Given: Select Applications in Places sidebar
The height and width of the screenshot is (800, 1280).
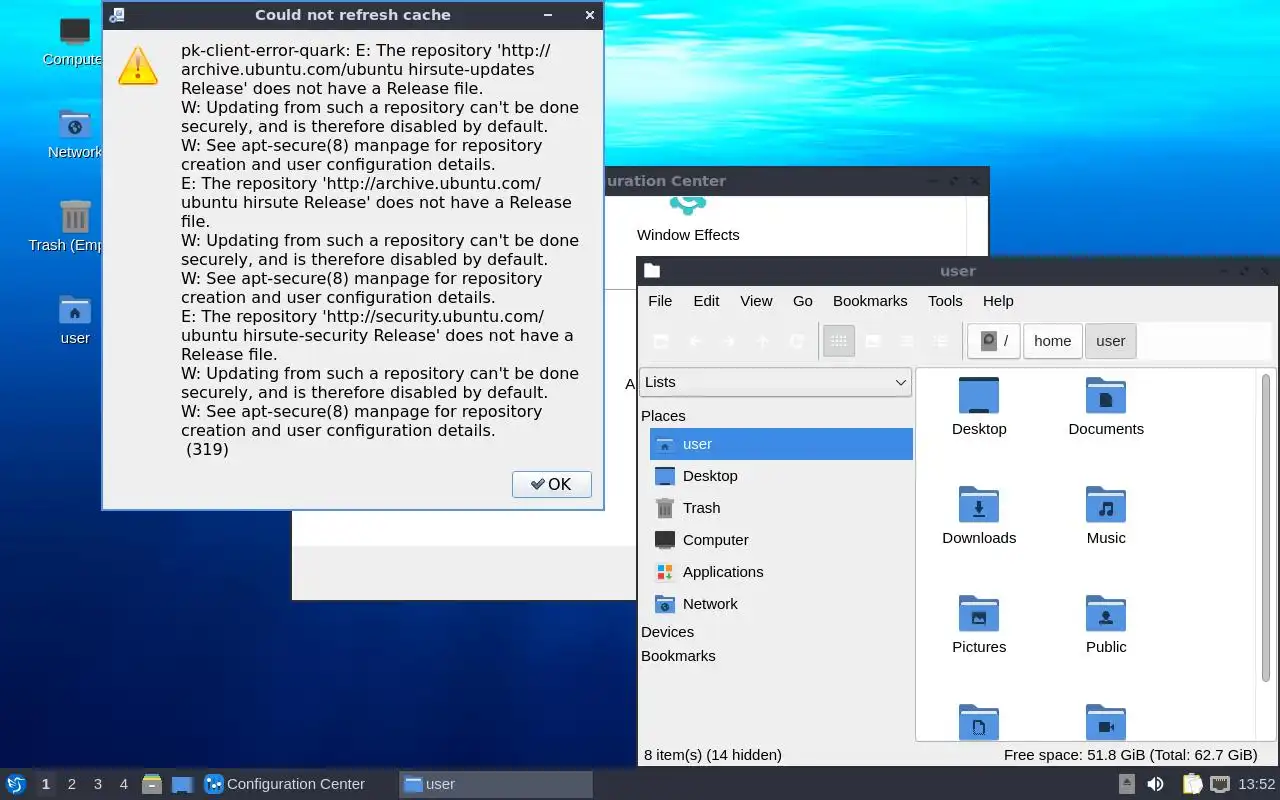Looking at the screenshot, I should 781,572.
